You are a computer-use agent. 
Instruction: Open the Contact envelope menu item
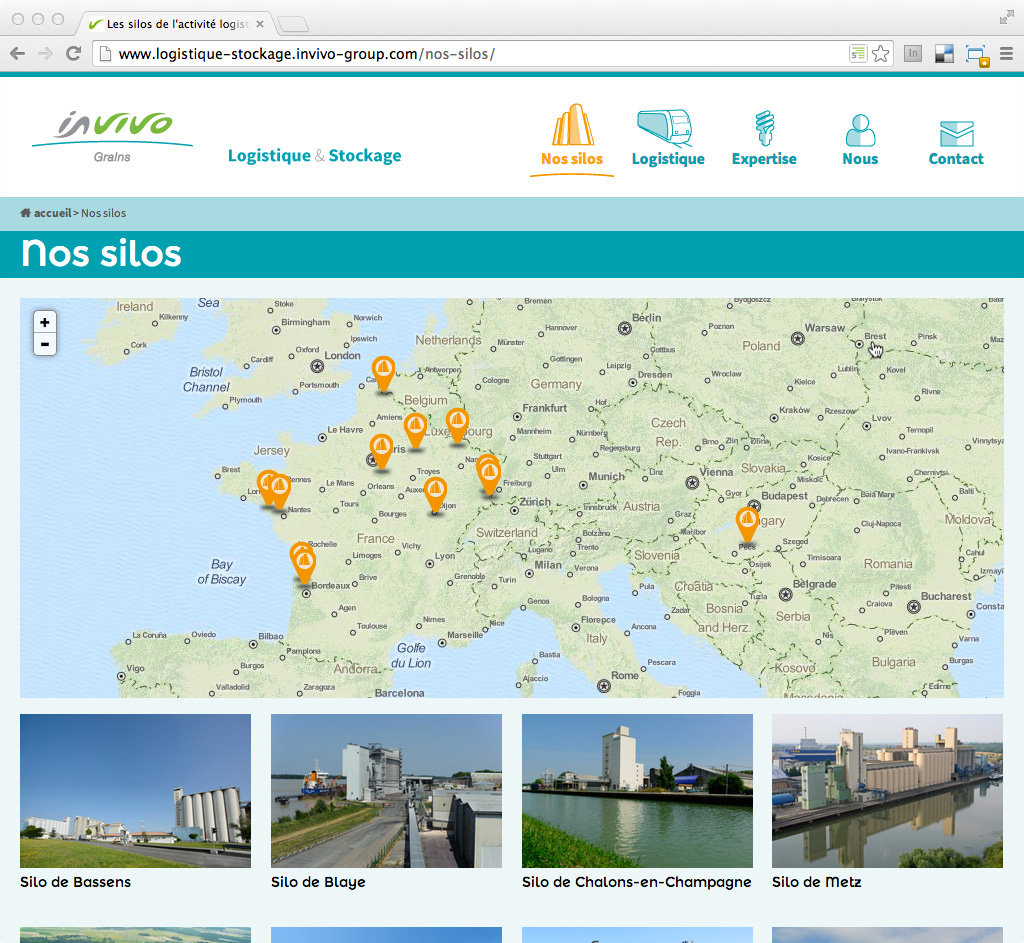click(x=956, y=143)
